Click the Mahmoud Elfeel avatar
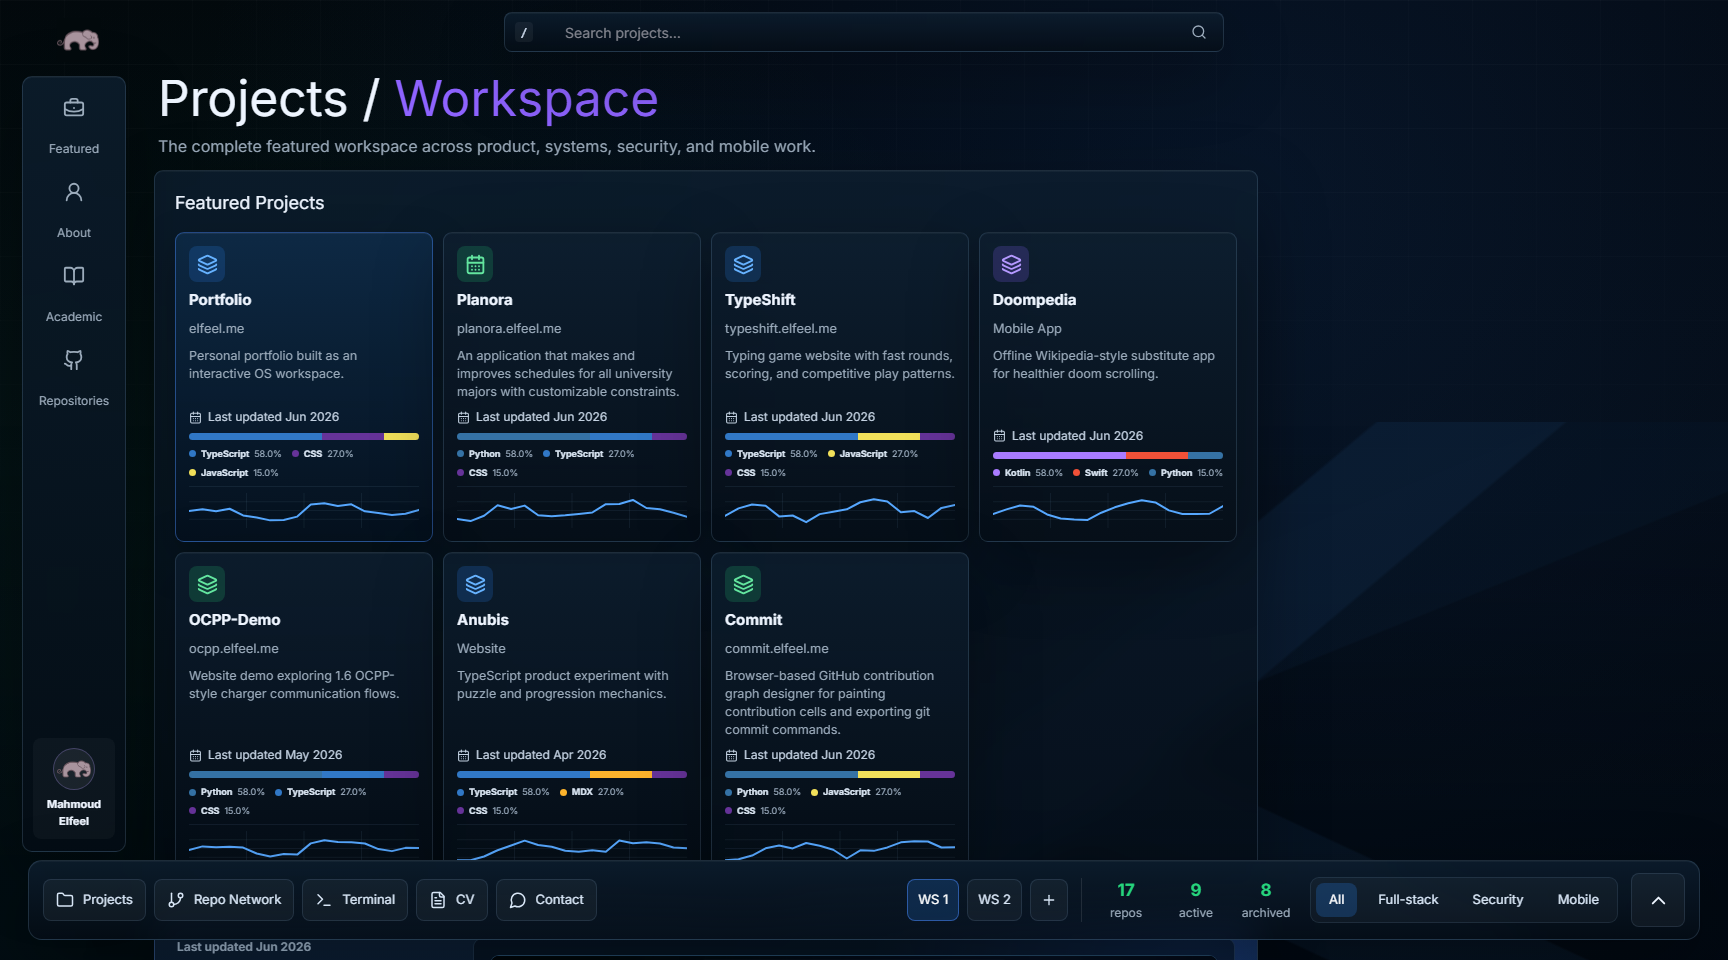Viewport: 1728px width, 960px height. (x=74, y=769)
